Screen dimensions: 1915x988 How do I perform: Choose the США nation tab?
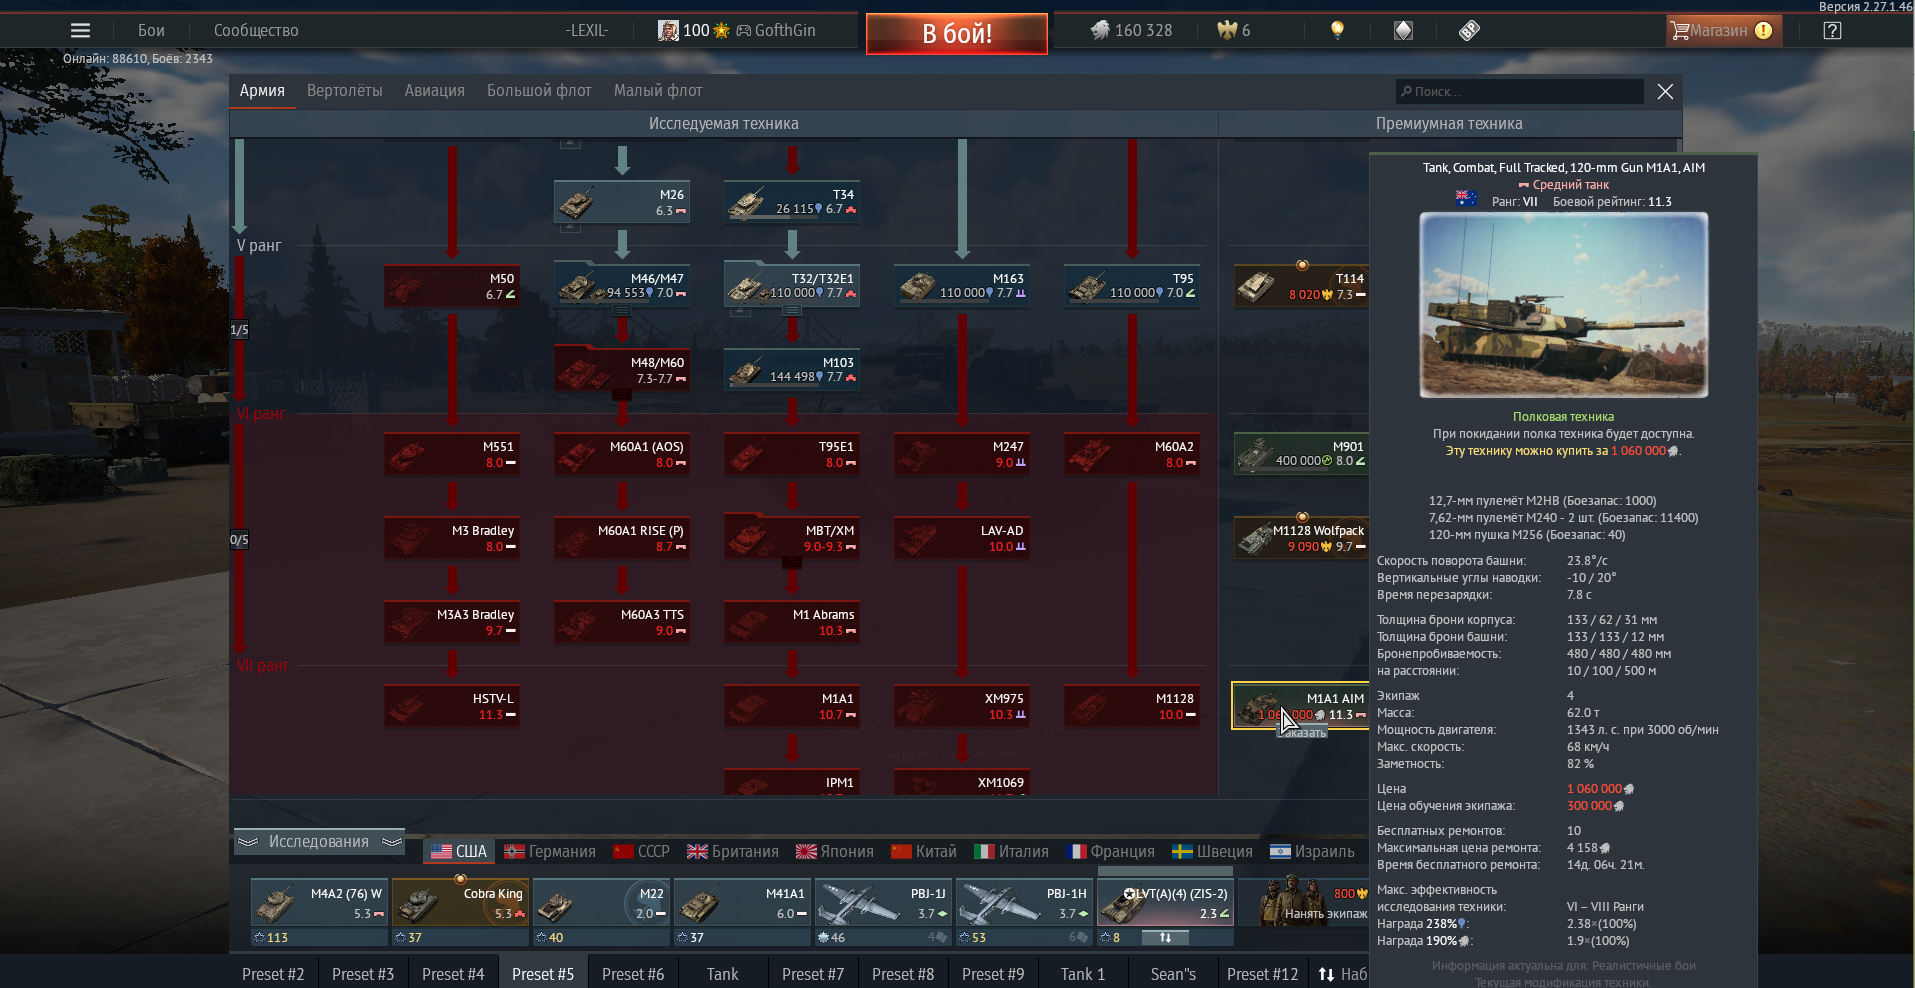coord(459,851)
